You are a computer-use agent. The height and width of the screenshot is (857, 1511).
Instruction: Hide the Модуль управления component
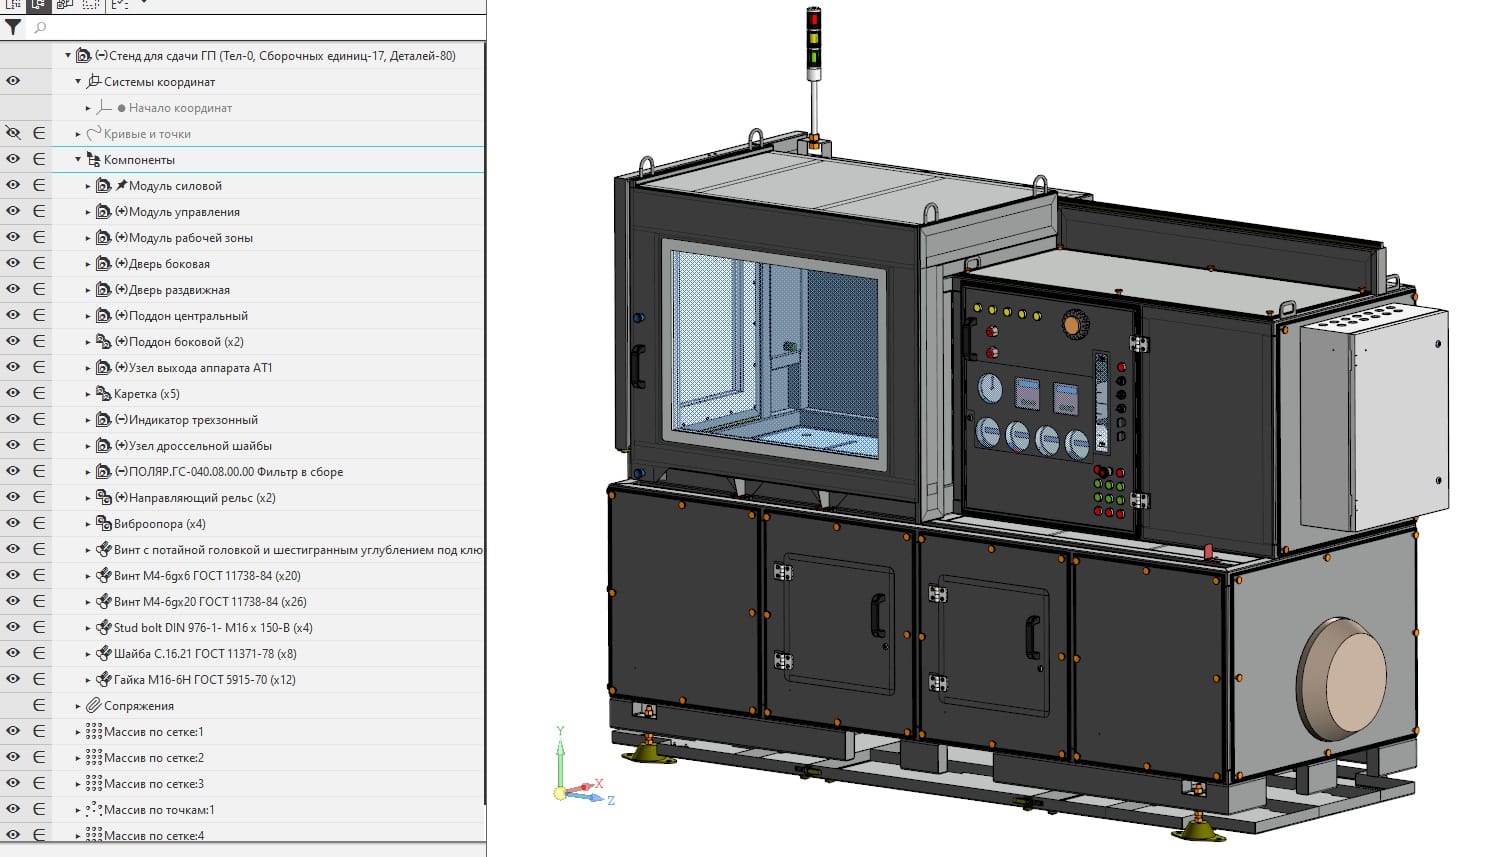(13, 212)
